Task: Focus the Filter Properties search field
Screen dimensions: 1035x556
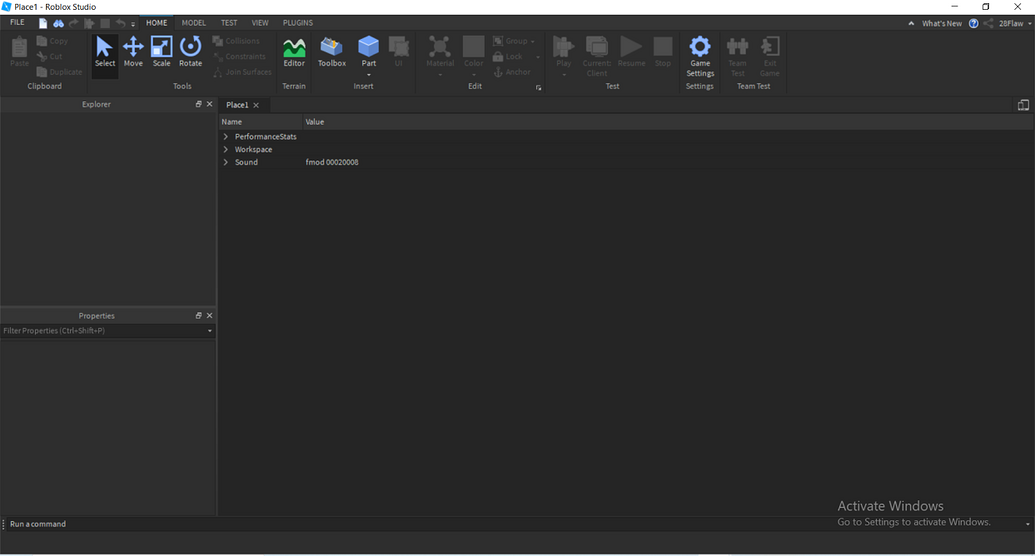Action: (x=103, y=330)
